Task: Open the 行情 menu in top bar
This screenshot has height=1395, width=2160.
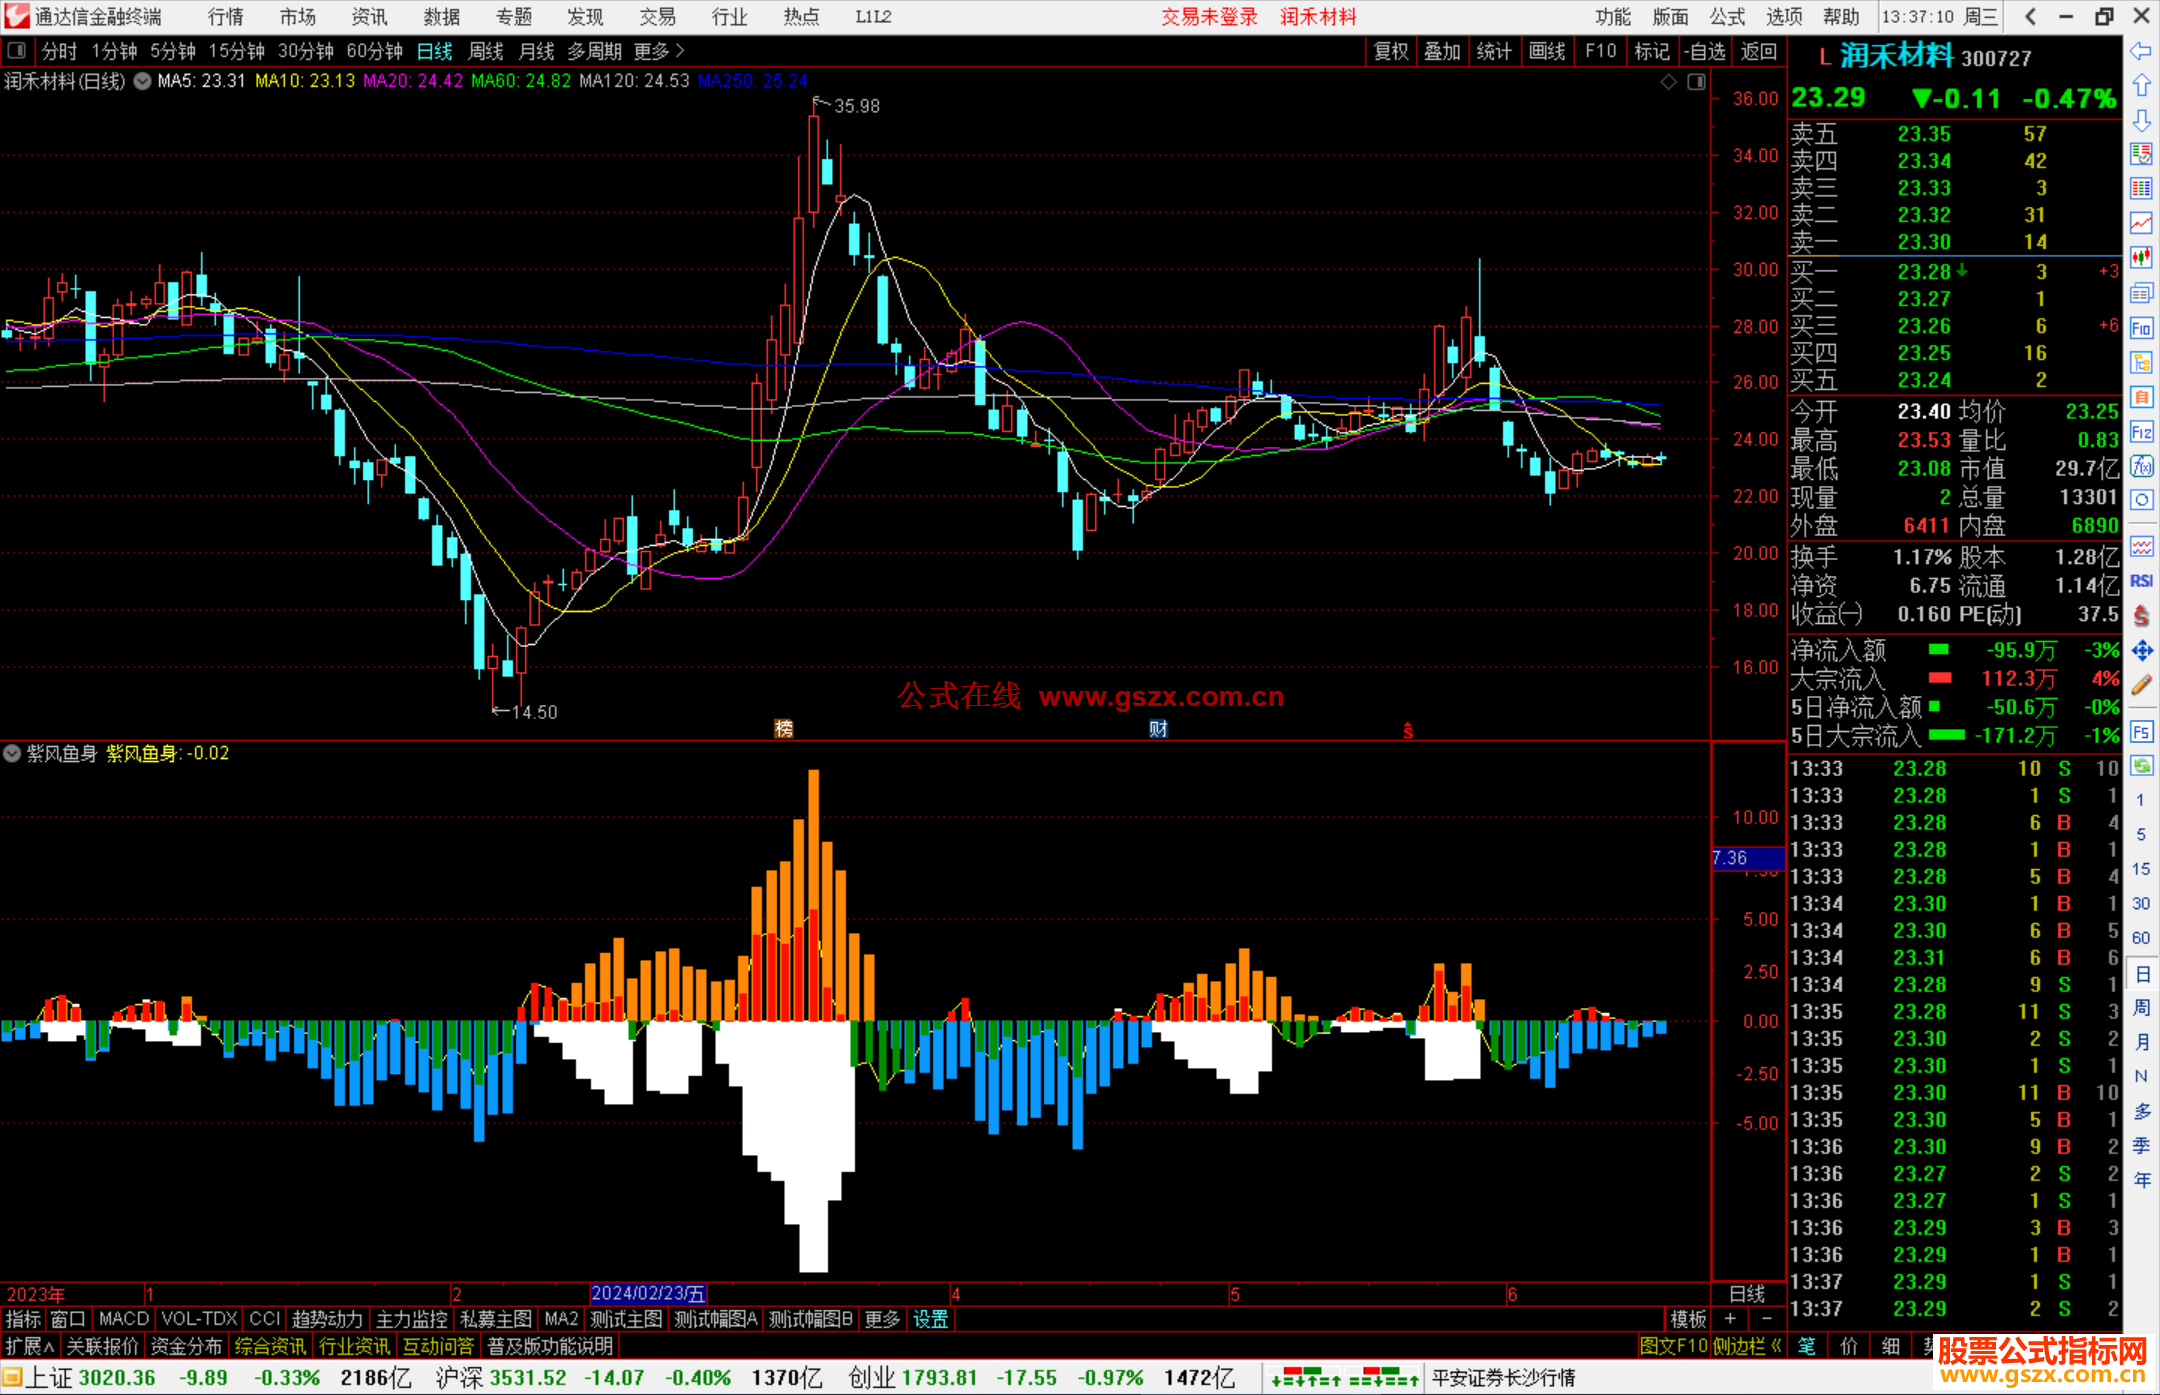Action: 225,17
